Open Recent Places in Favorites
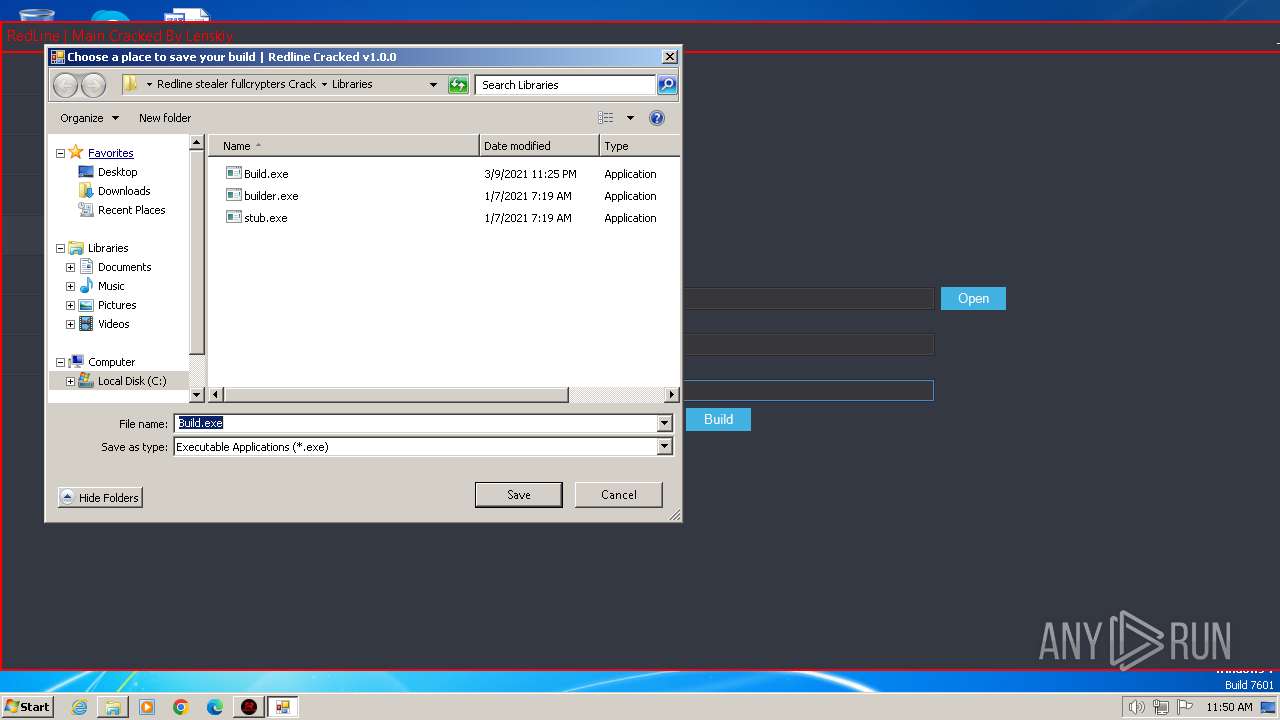1280x720 pixels. pyautogui.click(x=131, y=210)
